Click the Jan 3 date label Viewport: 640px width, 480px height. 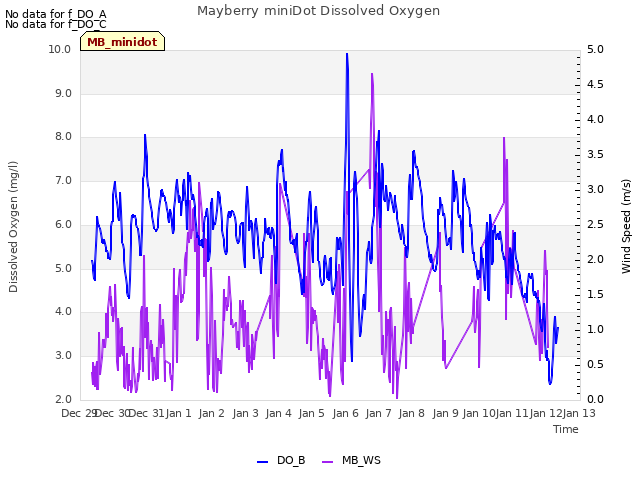tap(246, 413)
